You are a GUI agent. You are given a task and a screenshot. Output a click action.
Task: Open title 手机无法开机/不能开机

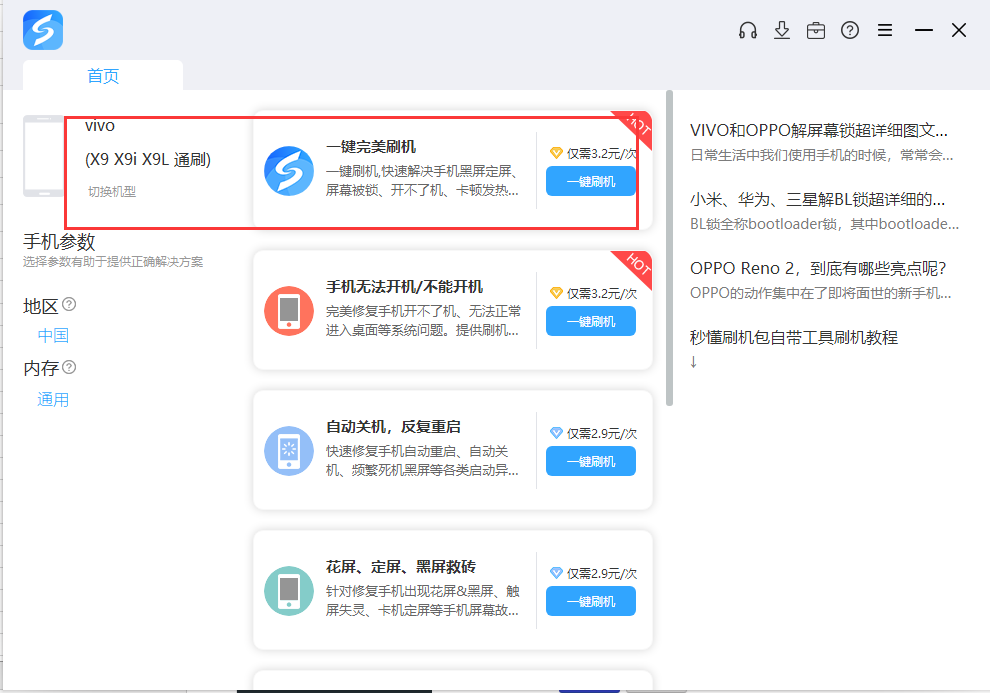click(404, 287)
